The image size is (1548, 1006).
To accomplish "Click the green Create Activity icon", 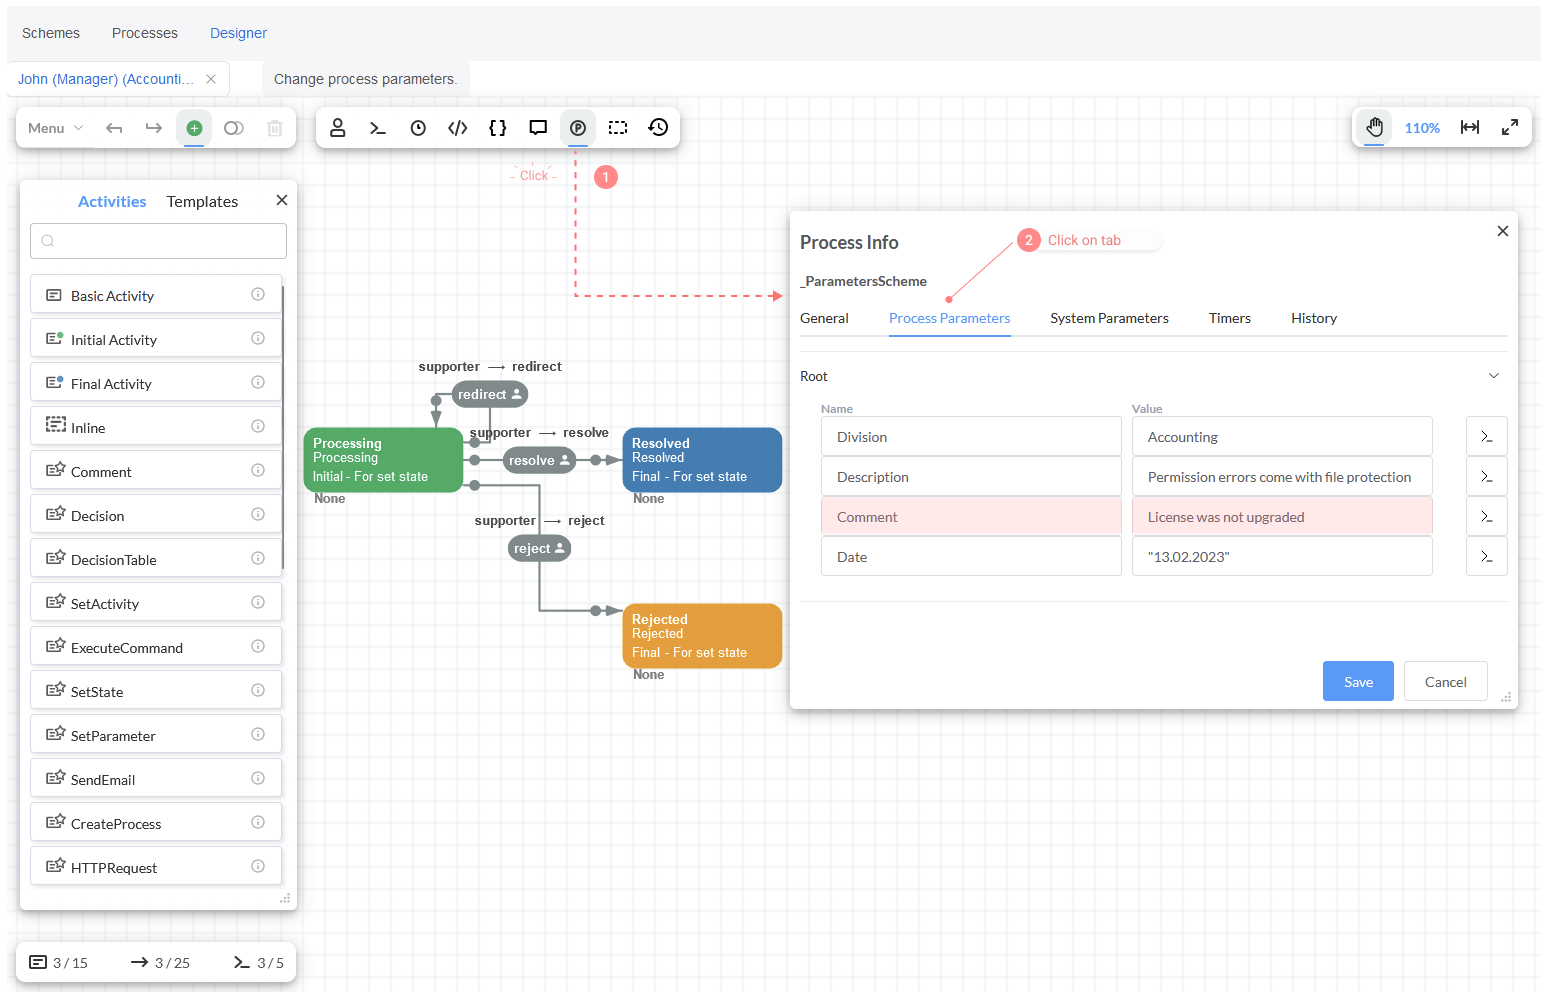I will click(x=194, y=128).
